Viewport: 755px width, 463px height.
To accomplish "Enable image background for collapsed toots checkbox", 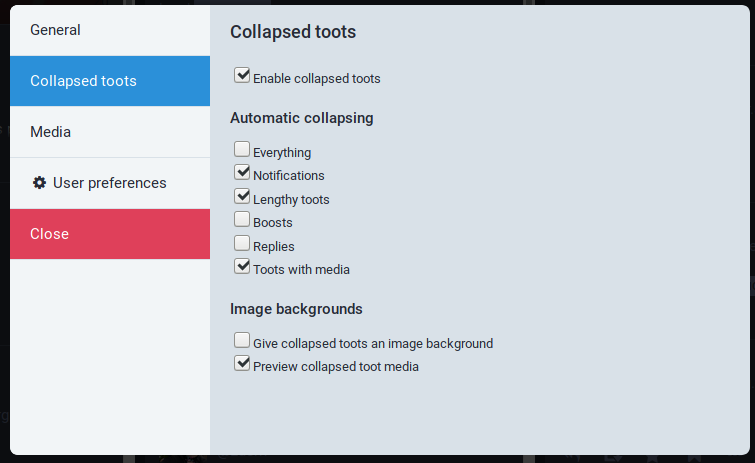I will coord(242,341).
